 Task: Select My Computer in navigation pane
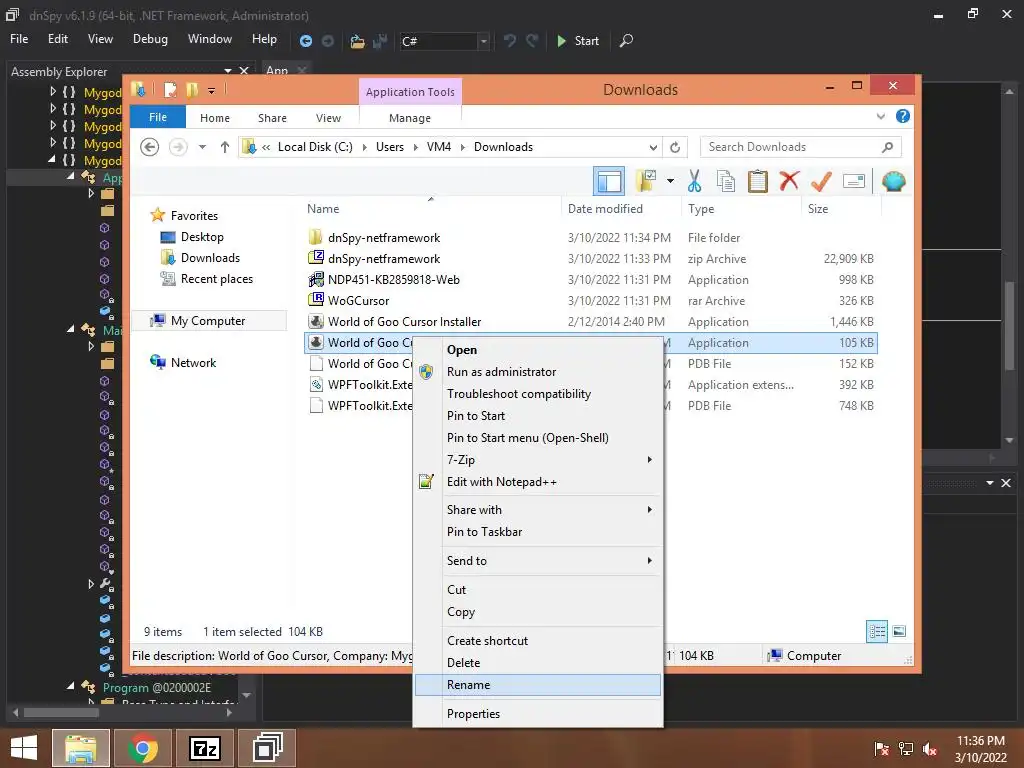(x=208, y=321)
